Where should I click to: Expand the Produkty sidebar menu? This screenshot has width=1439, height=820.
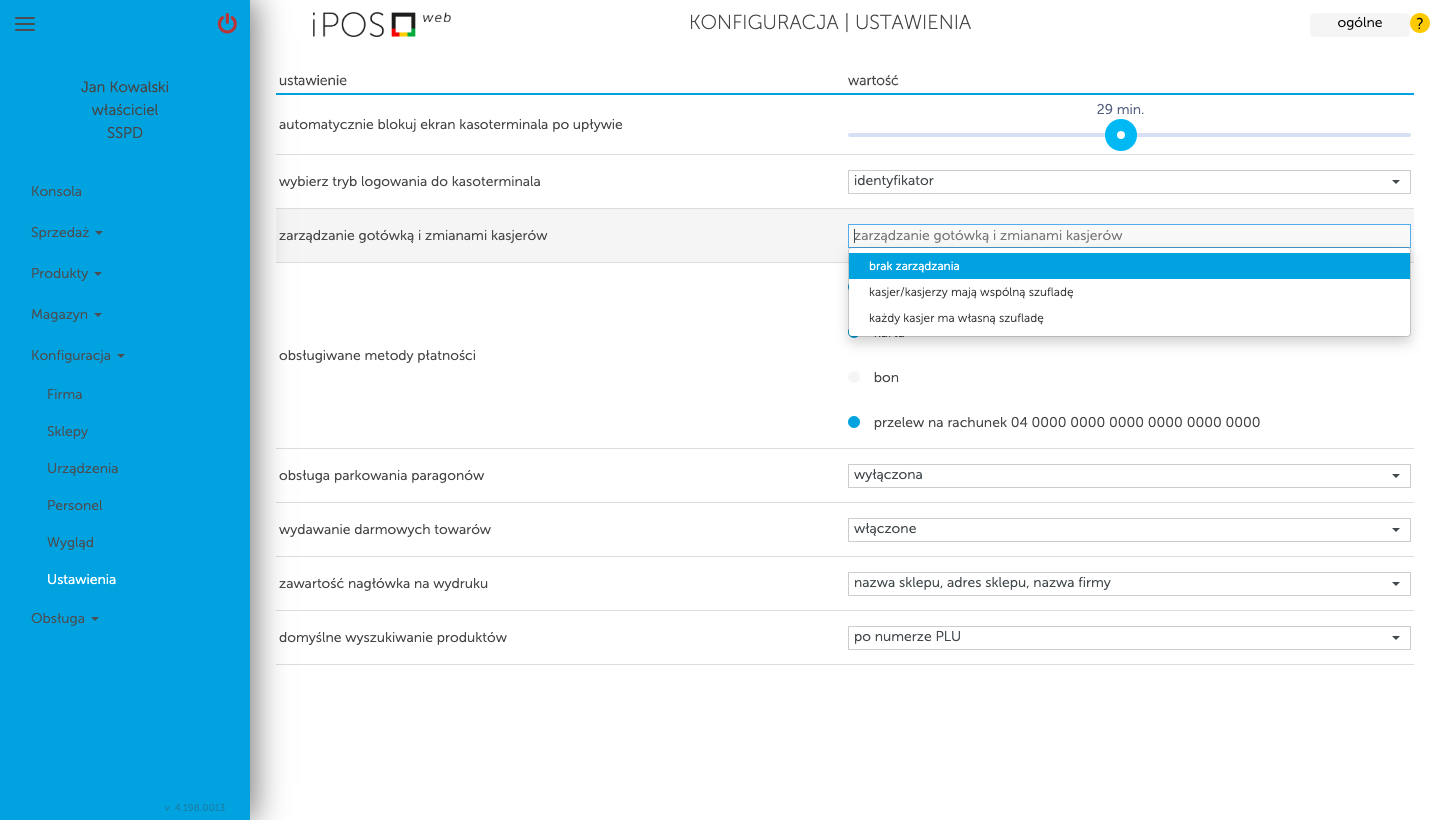pyautogui.click(x=66, y=273)
